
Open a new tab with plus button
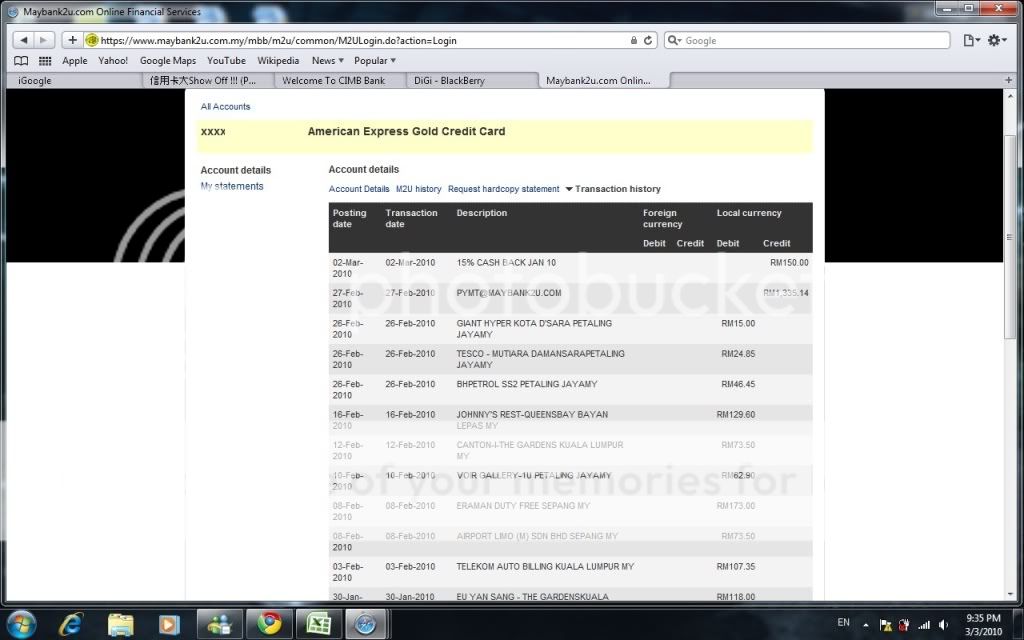tap(1008, 80)
